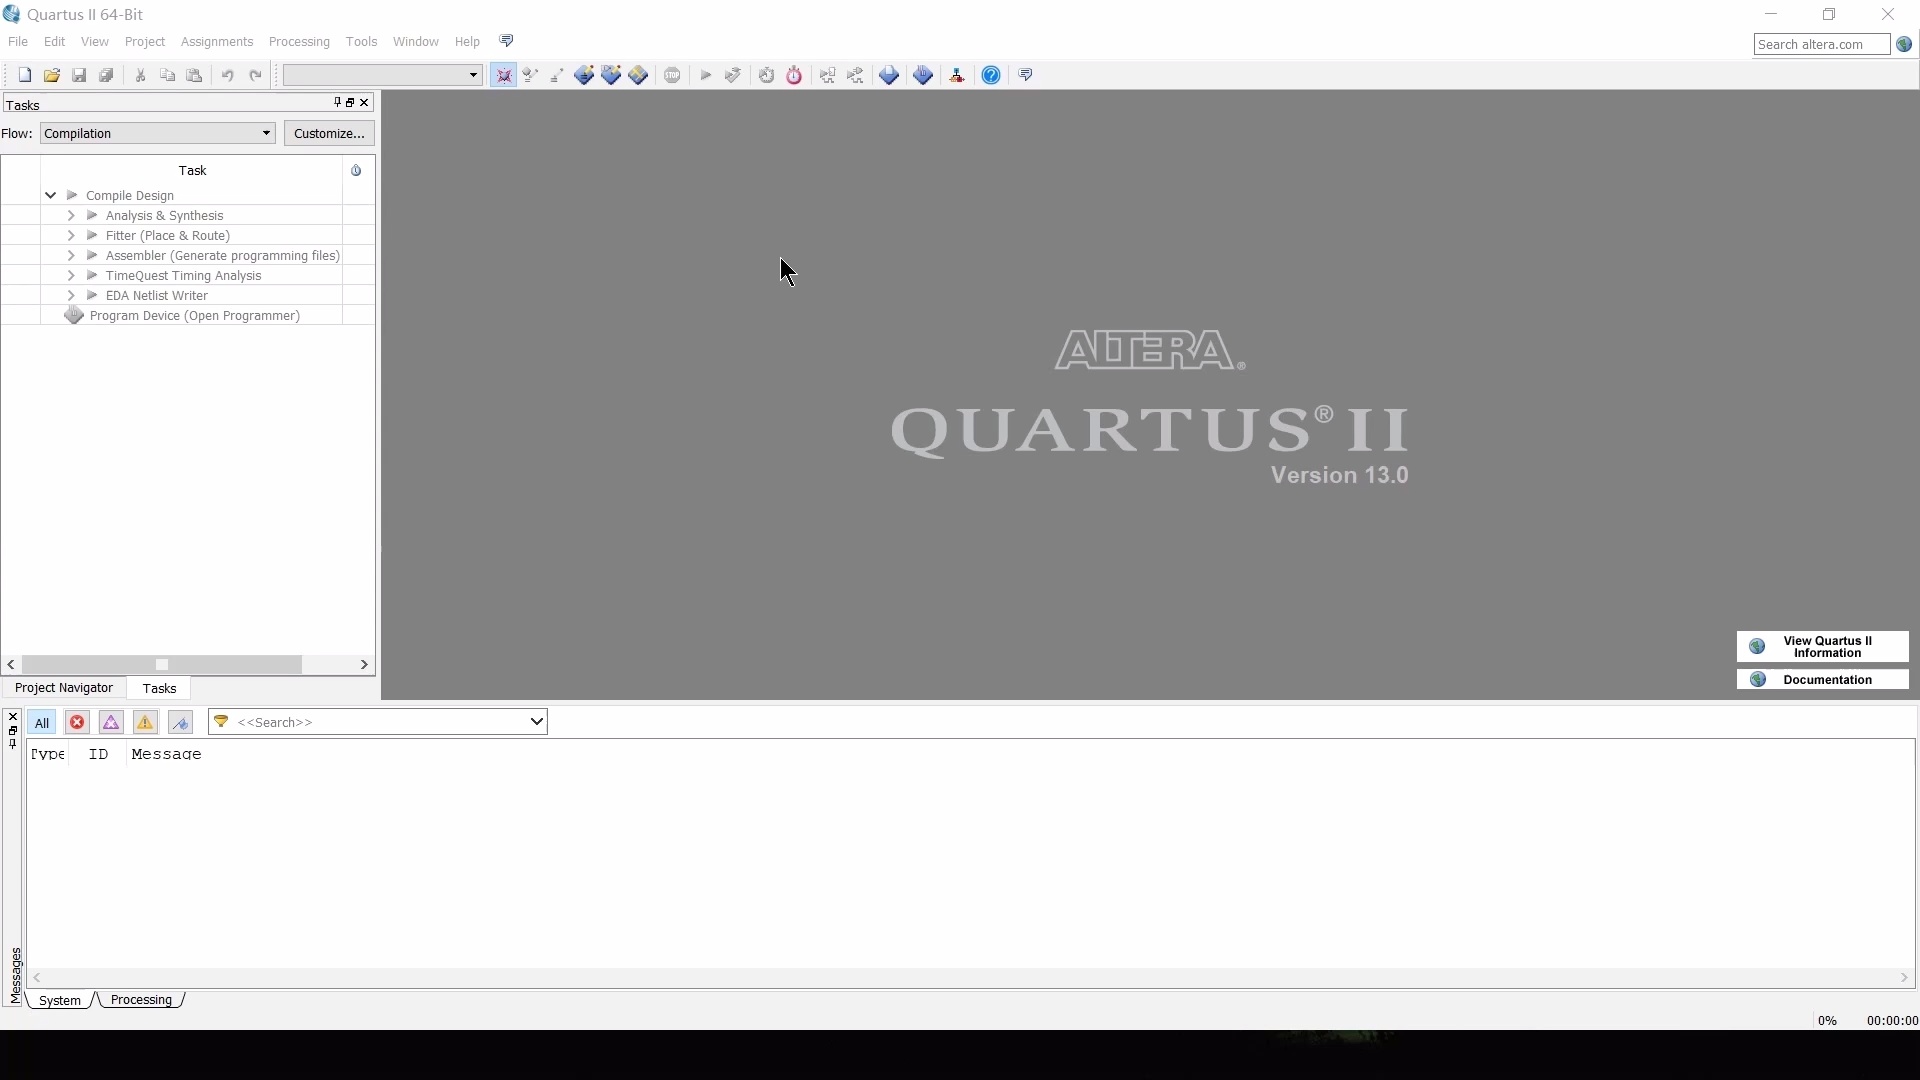
Task: Click the Start Compilation play icon
Action: [706, 76]
